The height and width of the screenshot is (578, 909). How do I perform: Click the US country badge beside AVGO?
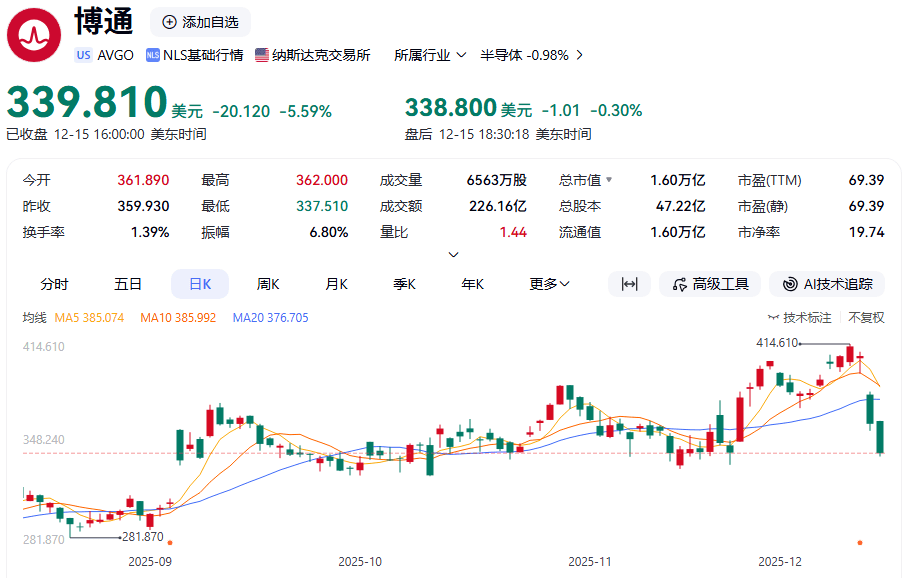click(x=83, y=55)
